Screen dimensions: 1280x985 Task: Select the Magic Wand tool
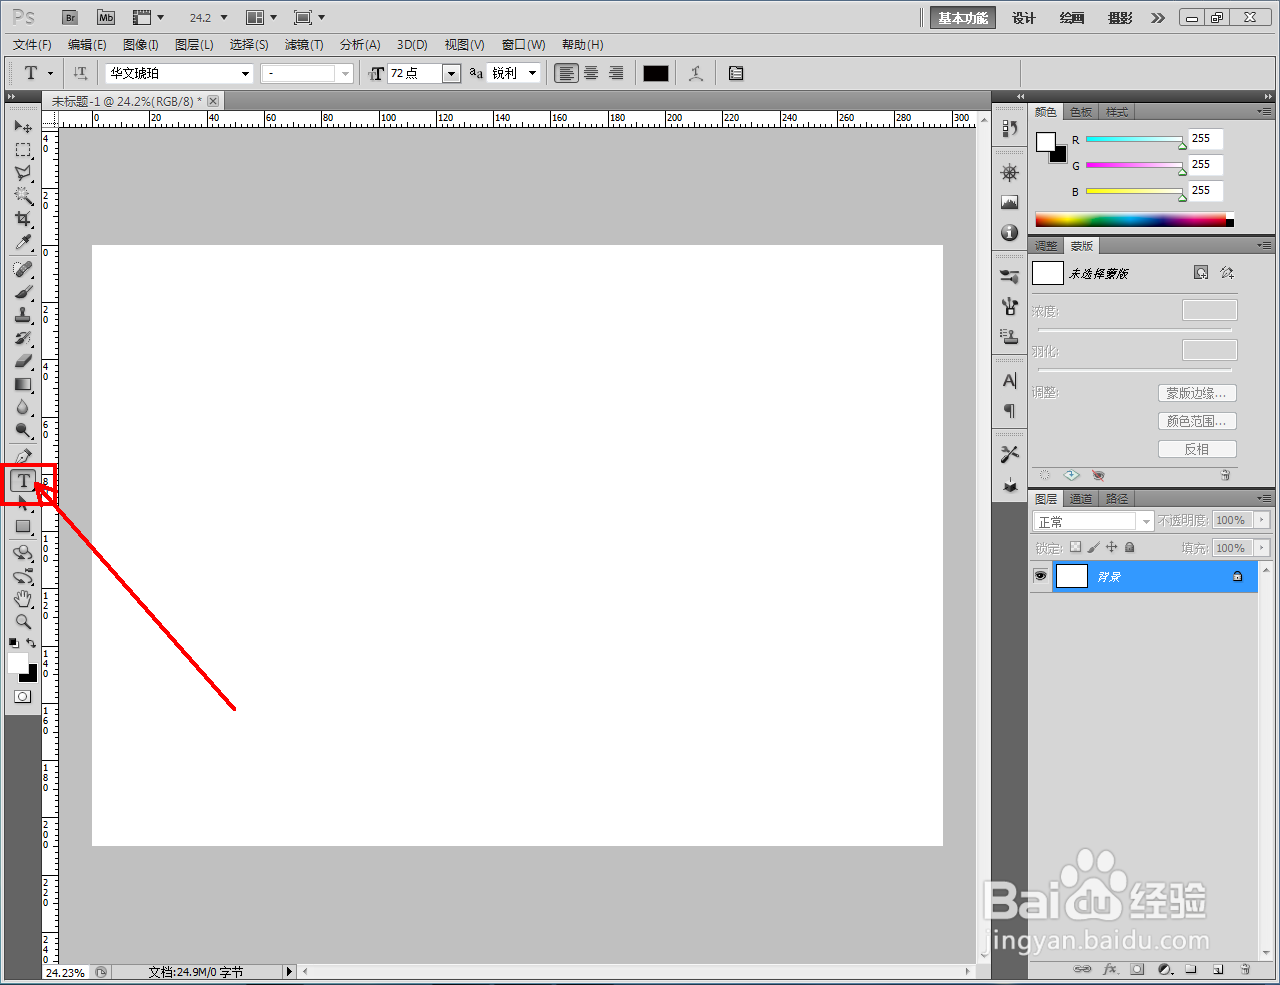tap(23, 196)
